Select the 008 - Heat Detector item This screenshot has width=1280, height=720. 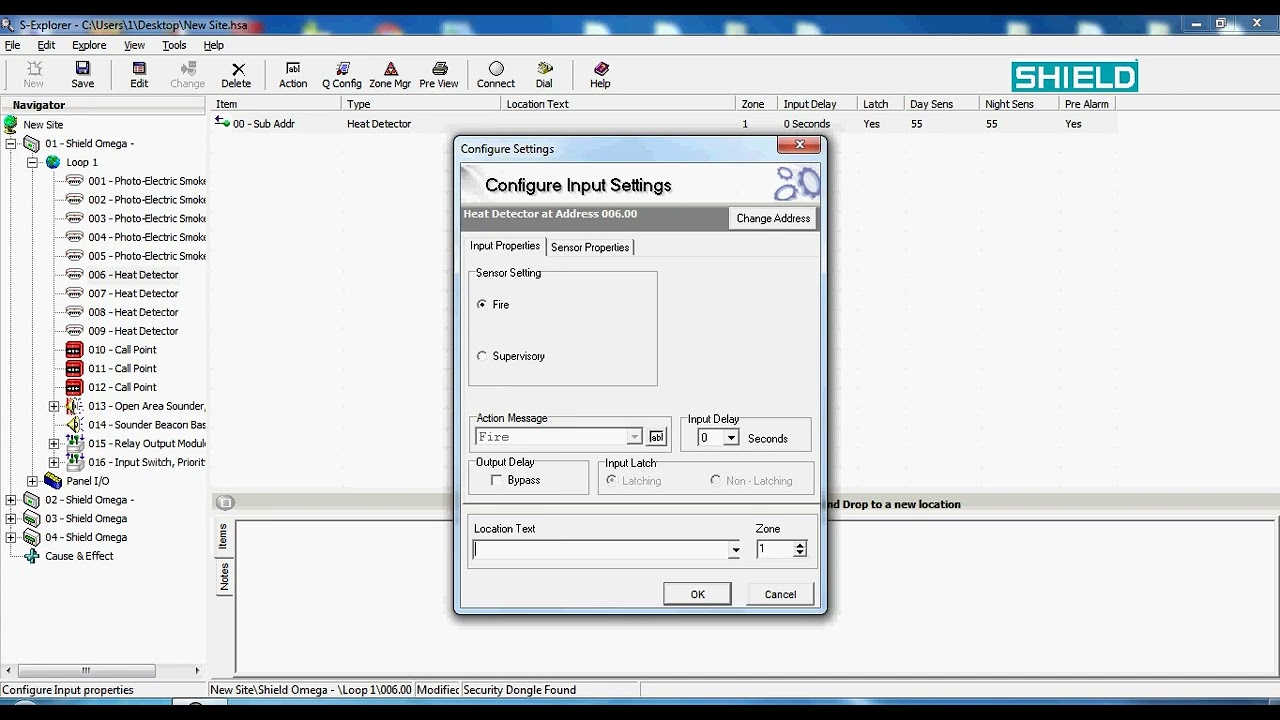pos(133,312)
